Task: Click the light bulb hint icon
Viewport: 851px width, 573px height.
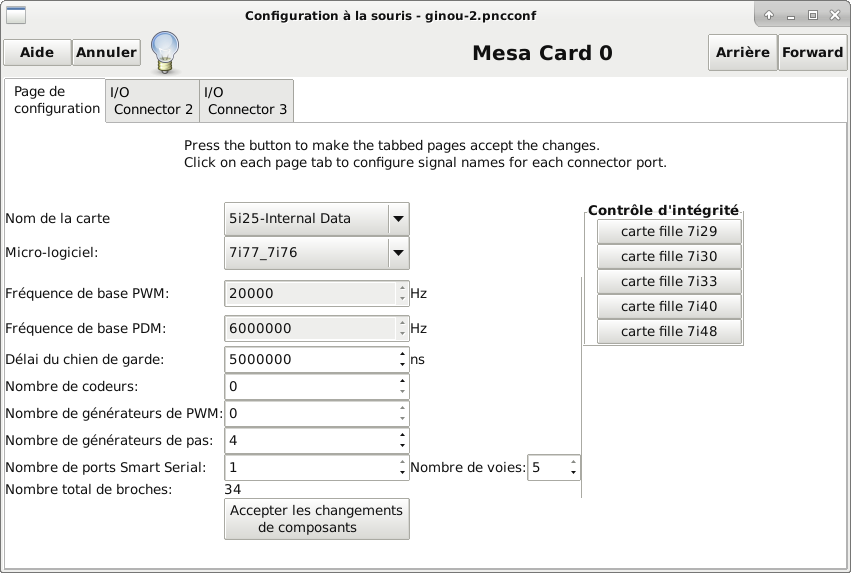Action: pyautogui.click(x=164, y=52)
